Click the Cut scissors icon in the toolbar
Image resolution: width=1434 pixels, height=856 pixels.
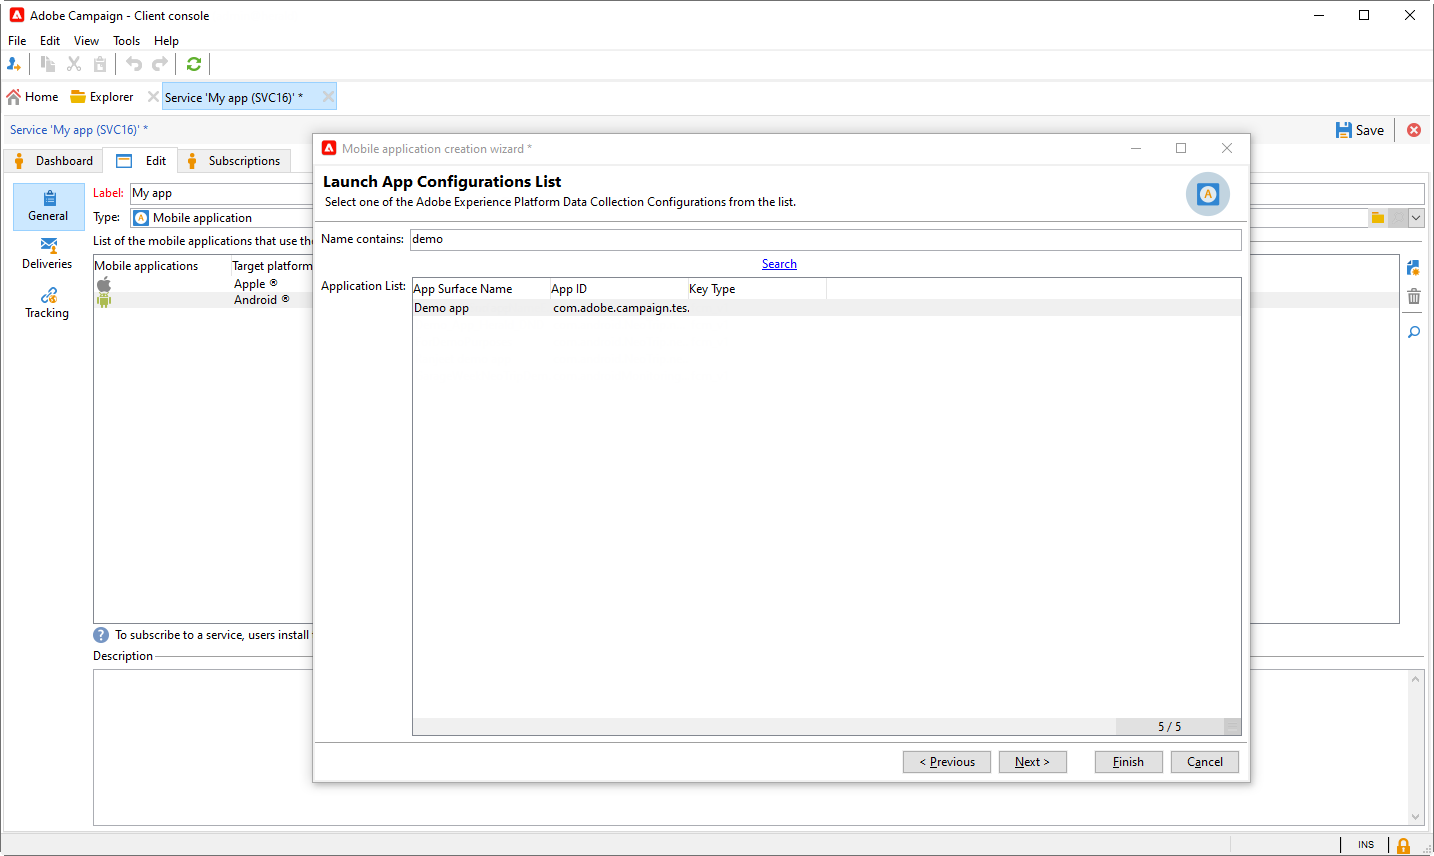pyautogui.click(x=74, y=64)
